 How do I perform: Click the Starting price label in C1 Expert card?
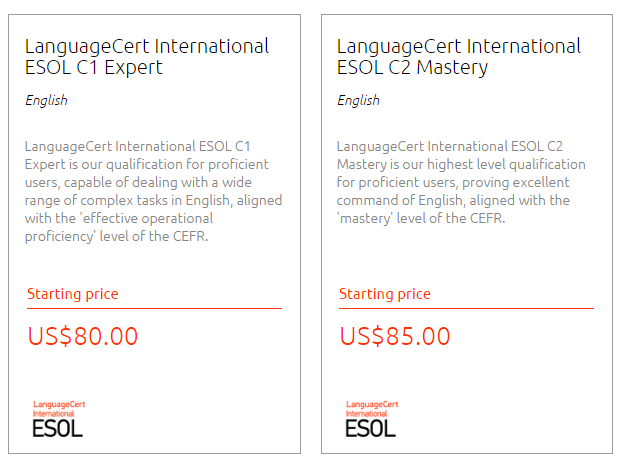[x=72, y=294]
